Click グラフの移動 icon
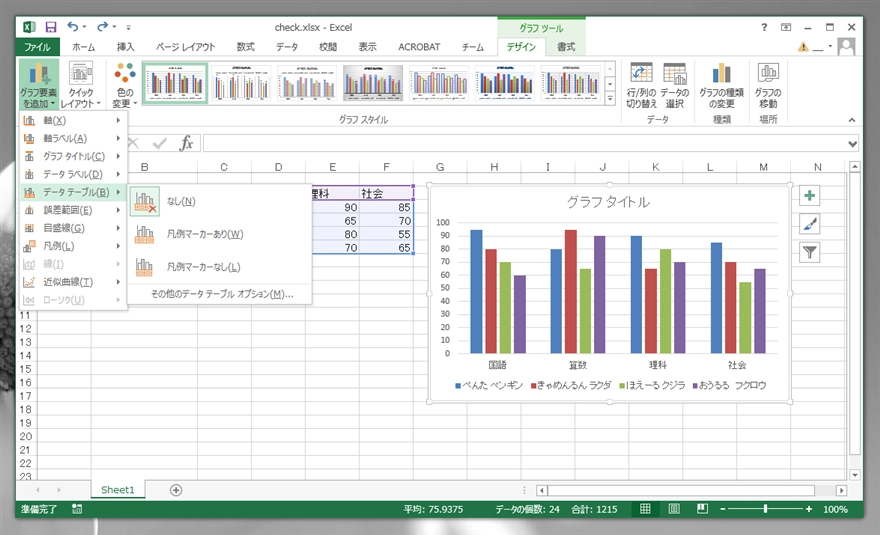Viewport: 880px width, 535px height. click(768, 85)
